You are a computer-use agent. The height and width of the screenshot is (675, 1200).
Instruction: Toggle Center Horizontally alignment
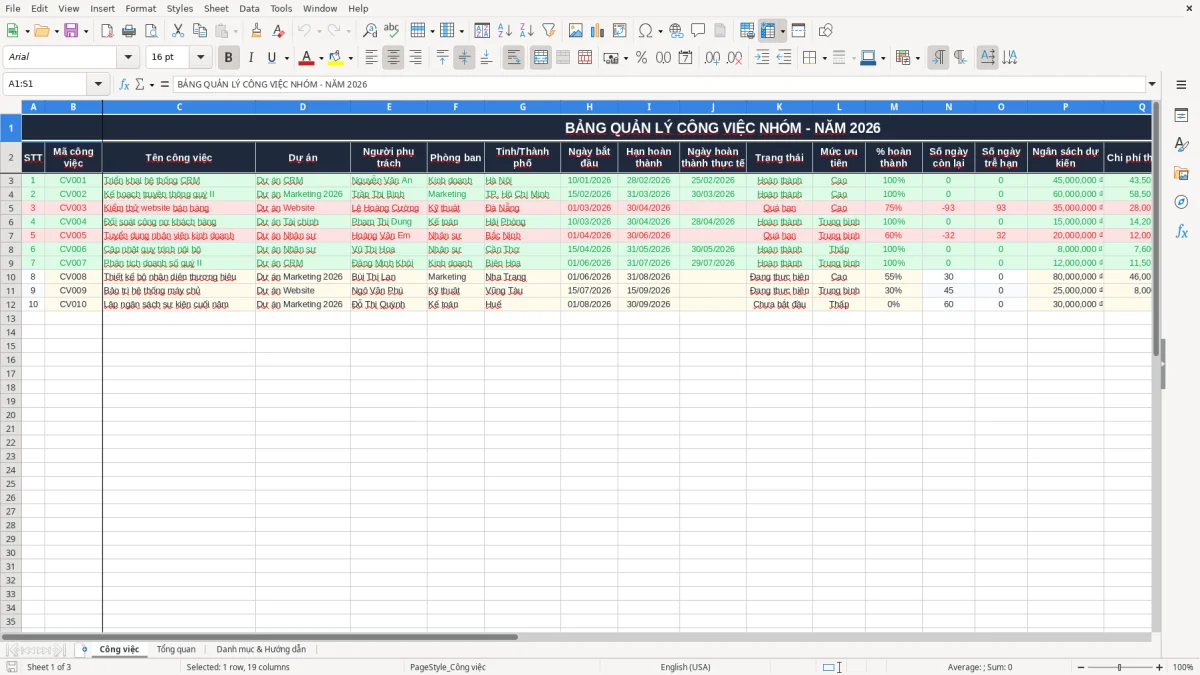393,58
